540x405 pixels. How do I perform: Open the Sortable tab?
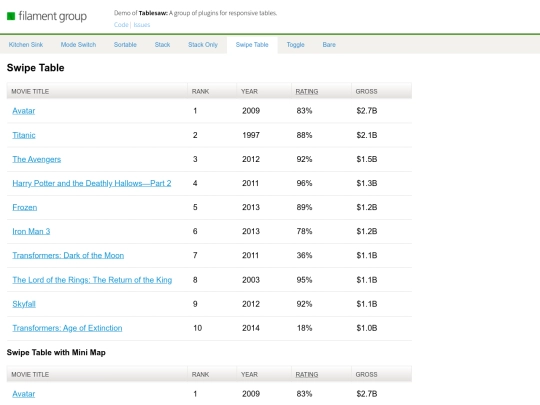coord(125,45)
